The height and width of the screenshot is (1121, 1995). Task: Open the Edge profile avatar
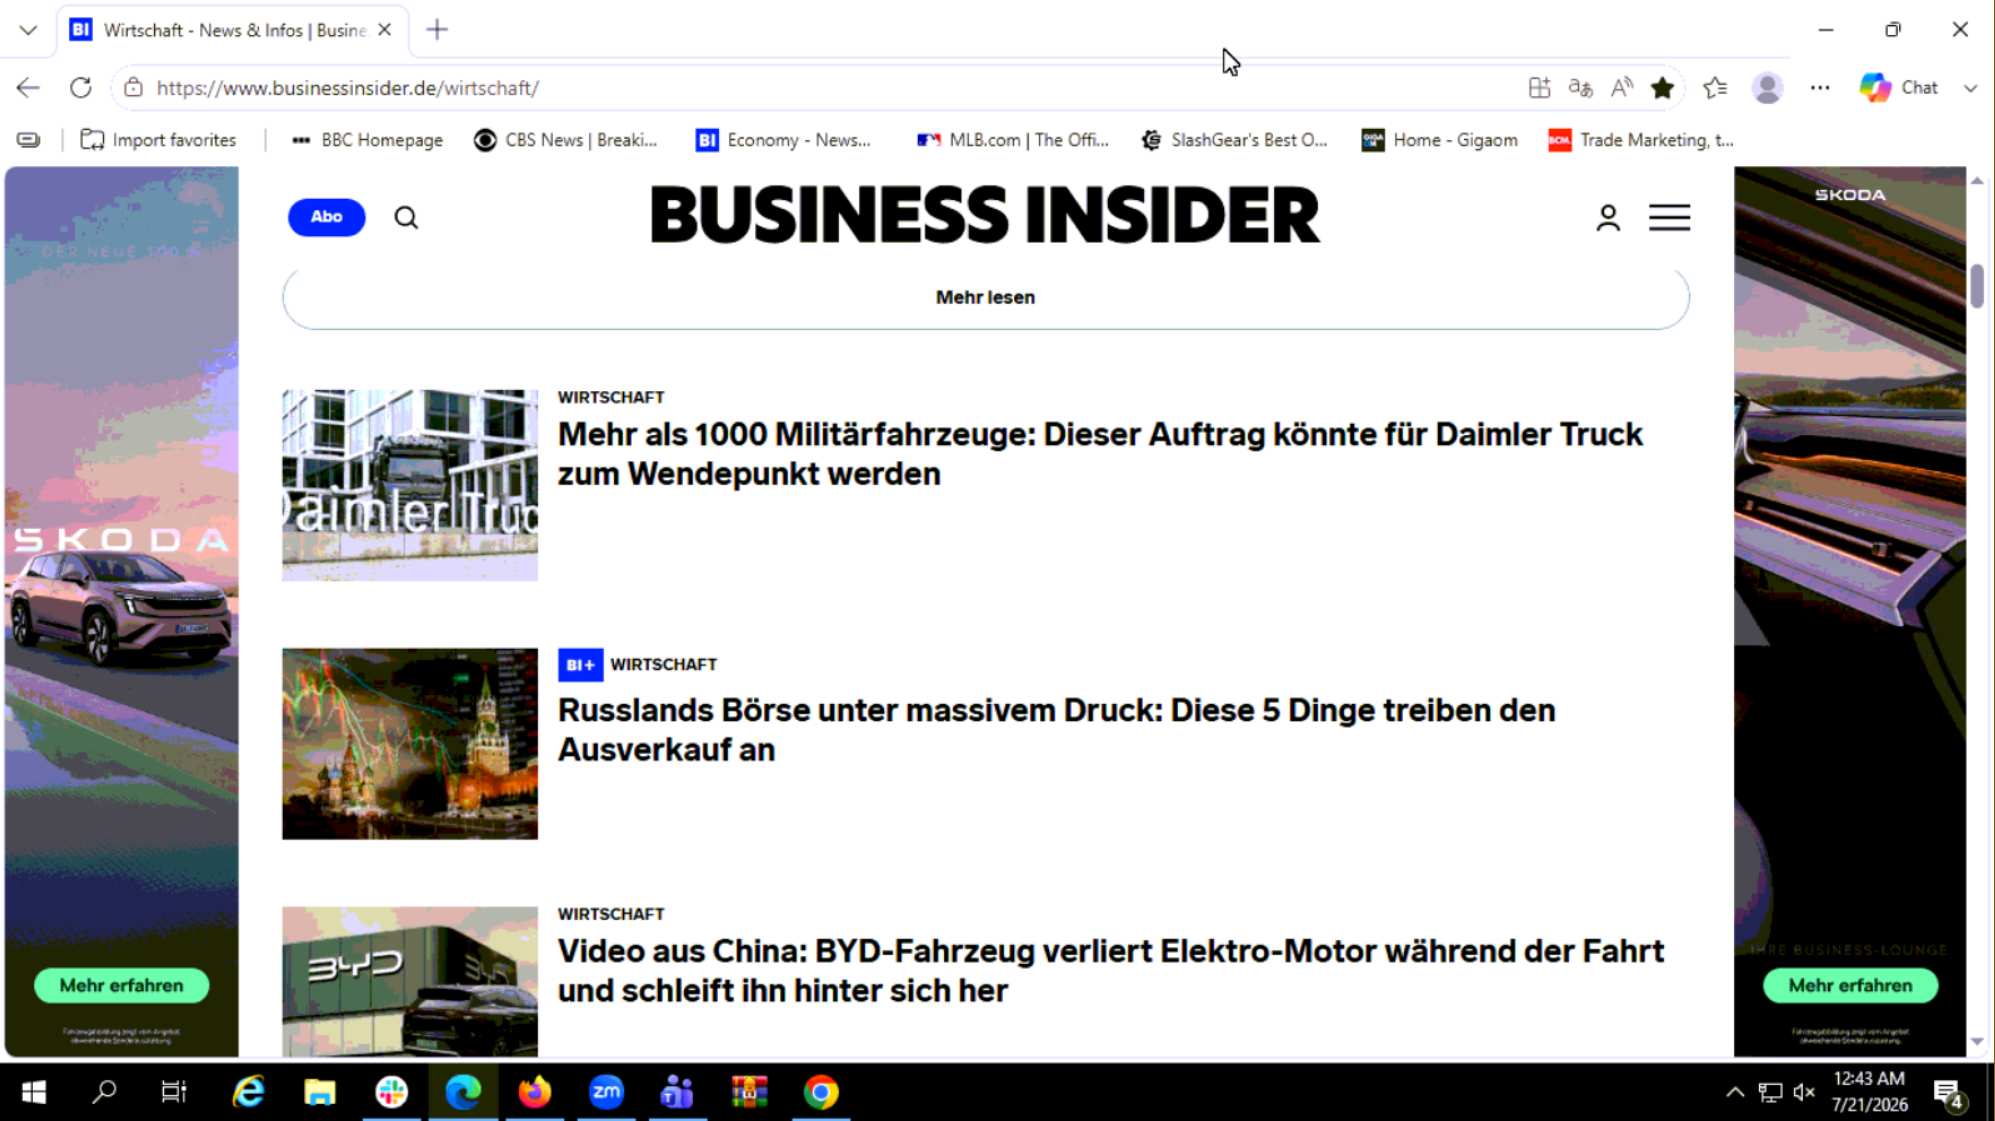(1767, 88)
